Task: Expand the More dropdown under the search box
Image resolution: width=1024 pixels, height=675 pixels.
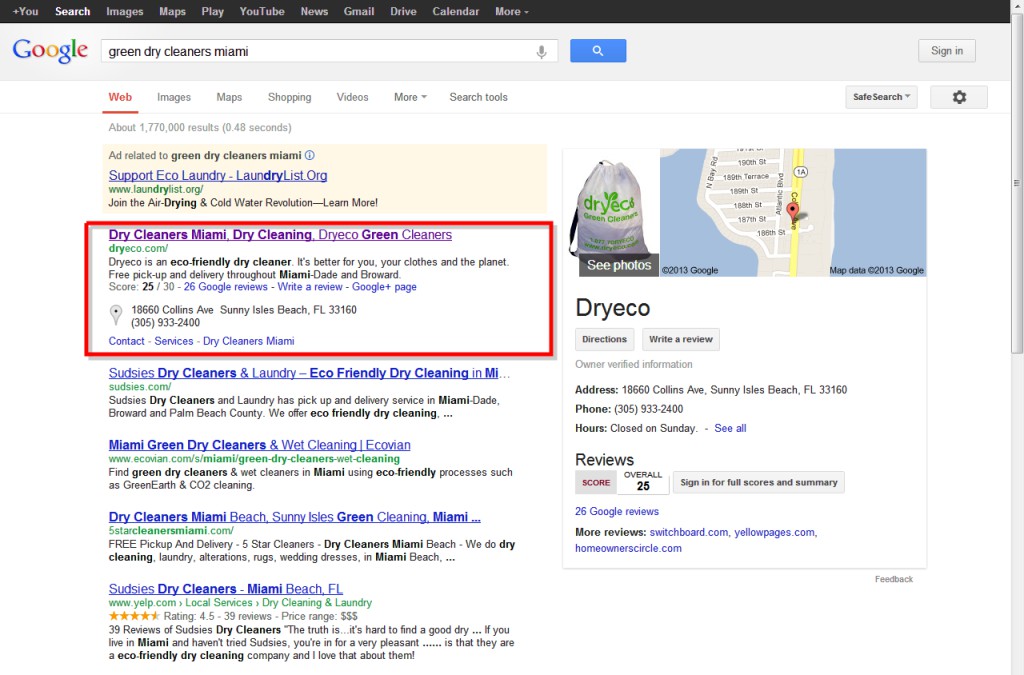Action: click(409, 97)
